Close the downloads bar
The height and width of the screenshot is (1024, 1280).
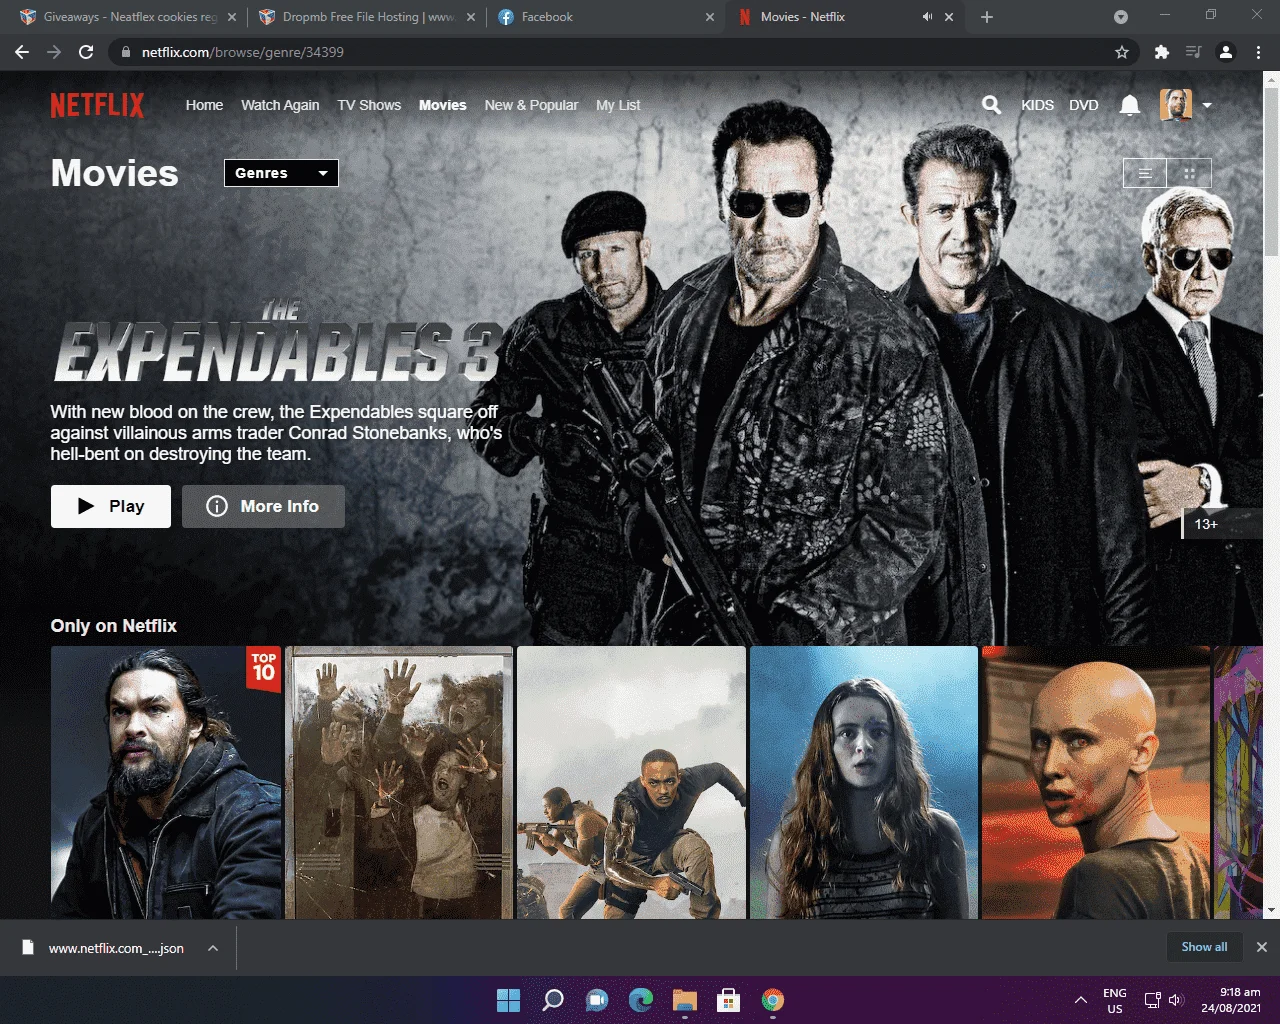1261,947
